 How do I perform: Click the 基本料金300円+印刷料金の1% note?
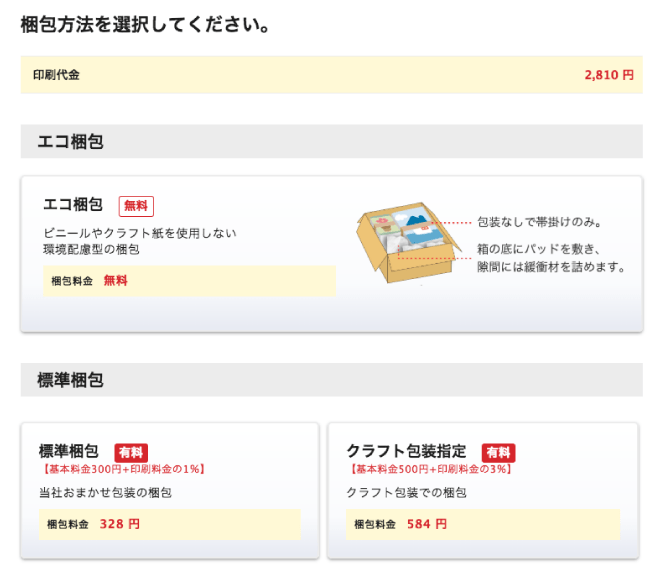click(x=123, y=469)
